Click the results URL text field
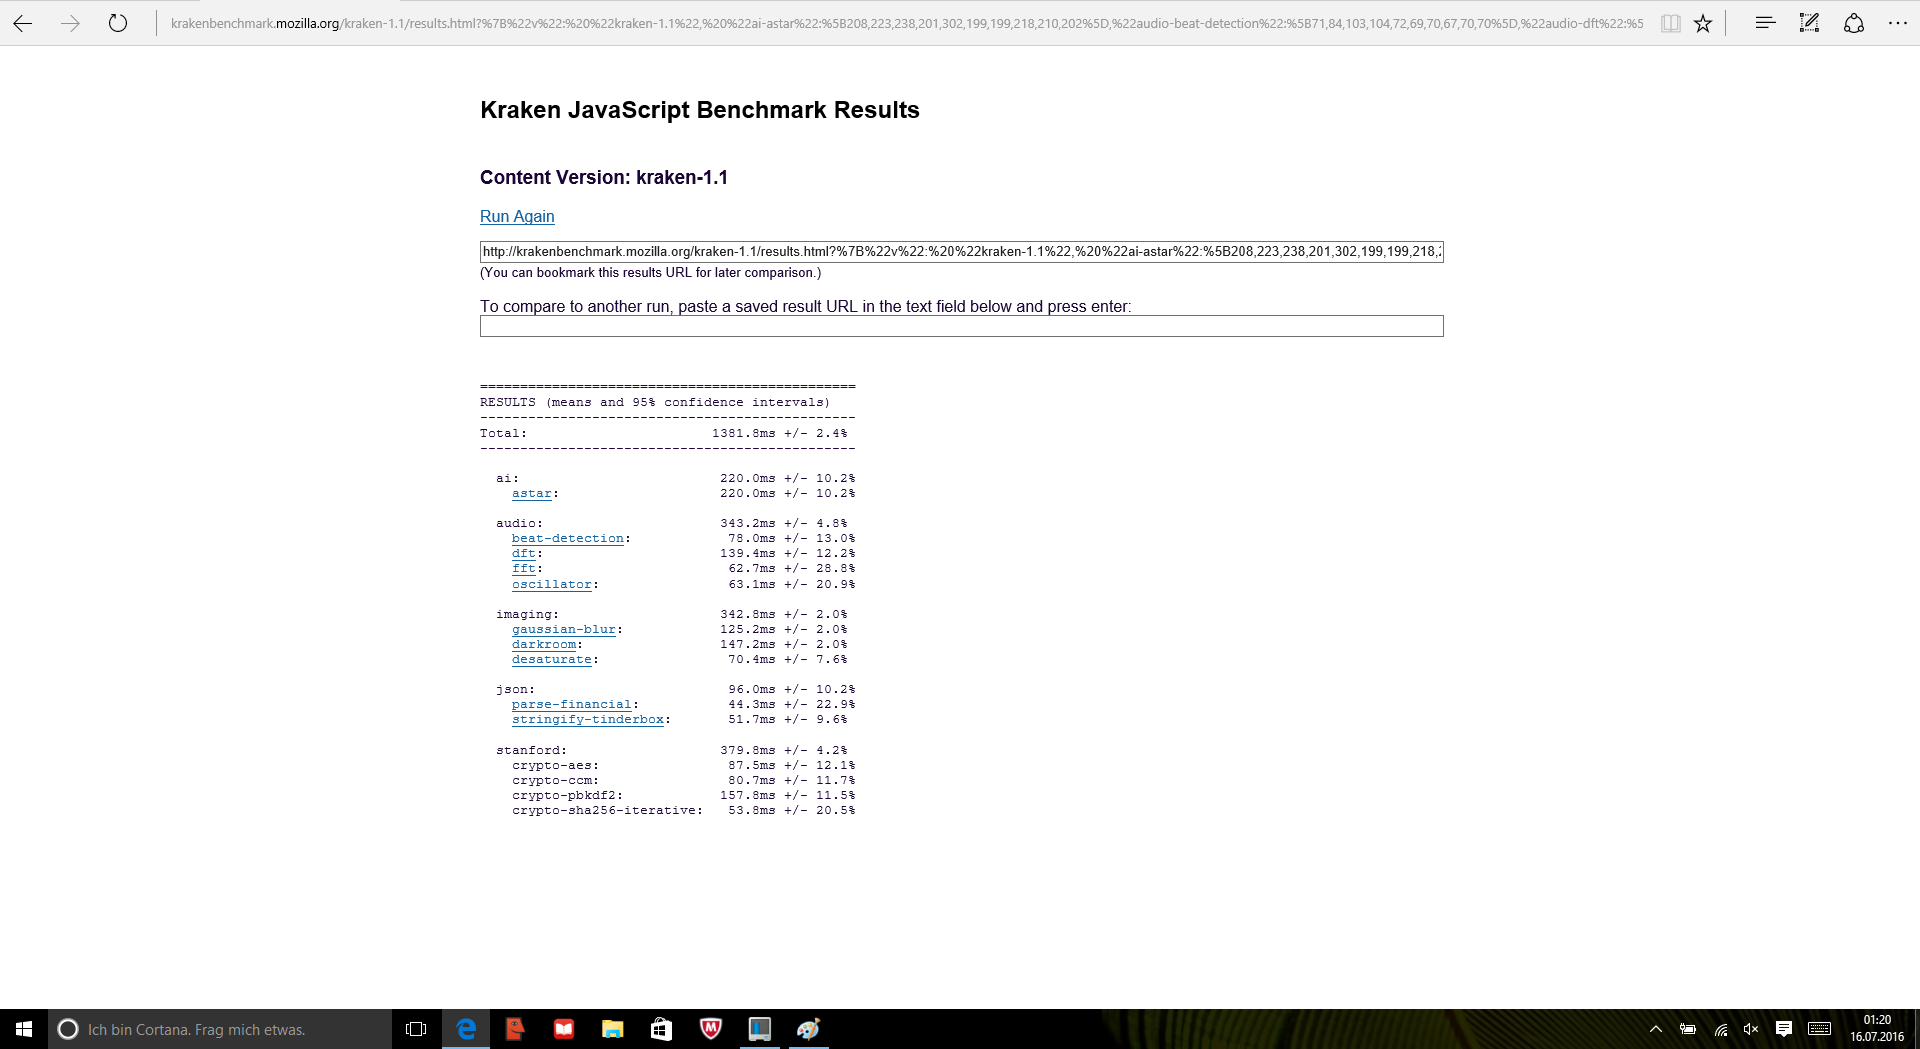The image size is (1920, 1049). pyautogui.click(x=962, y=252)
